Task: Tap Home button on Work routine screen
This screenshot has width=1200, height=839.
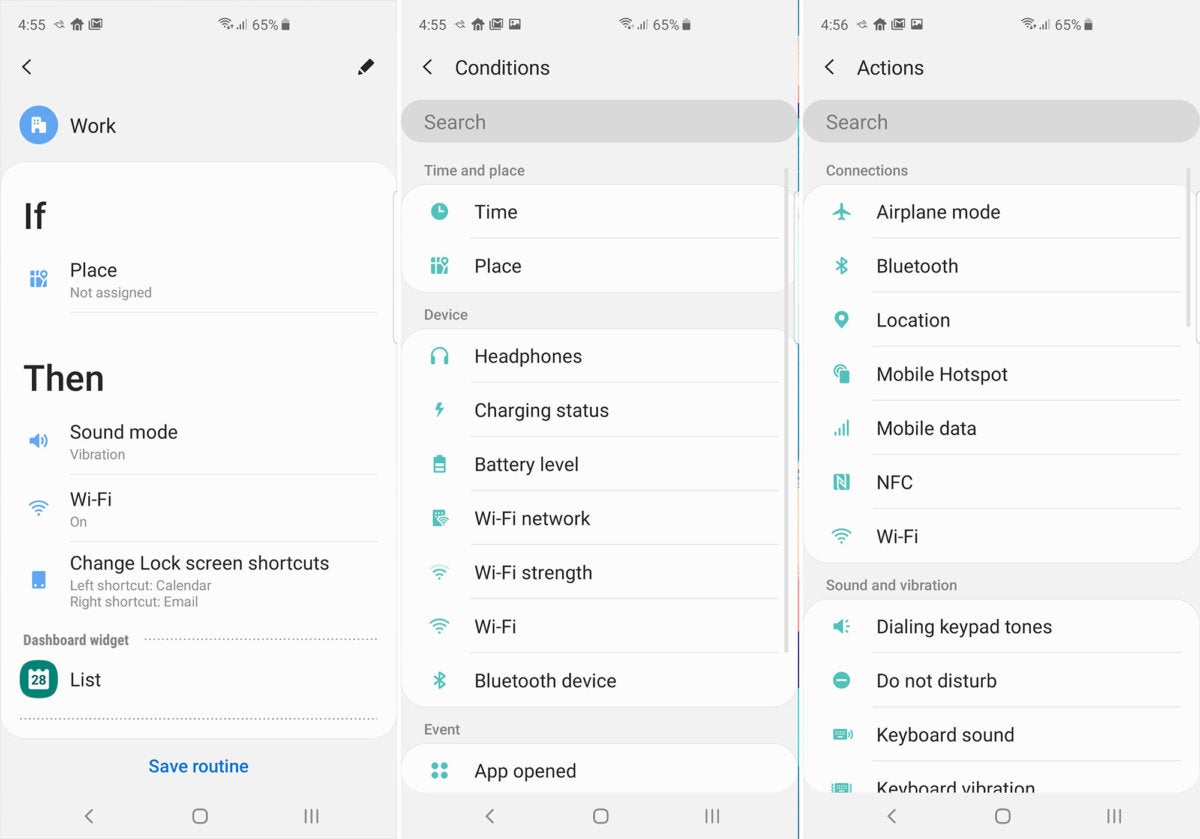Action: (x=199, y=816)
